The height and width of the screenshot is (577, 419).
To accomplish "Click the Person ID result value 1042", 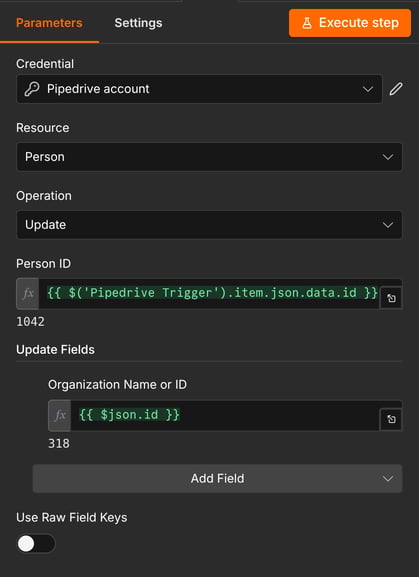I will click(x=30, y=322).
